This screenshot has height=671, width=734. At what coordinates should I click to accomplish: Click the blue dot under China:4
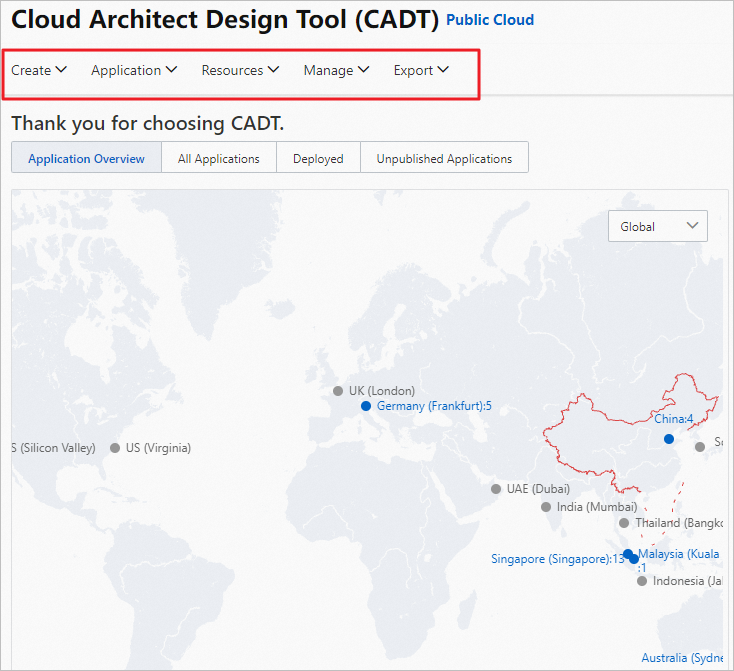[x=669, y=439]
